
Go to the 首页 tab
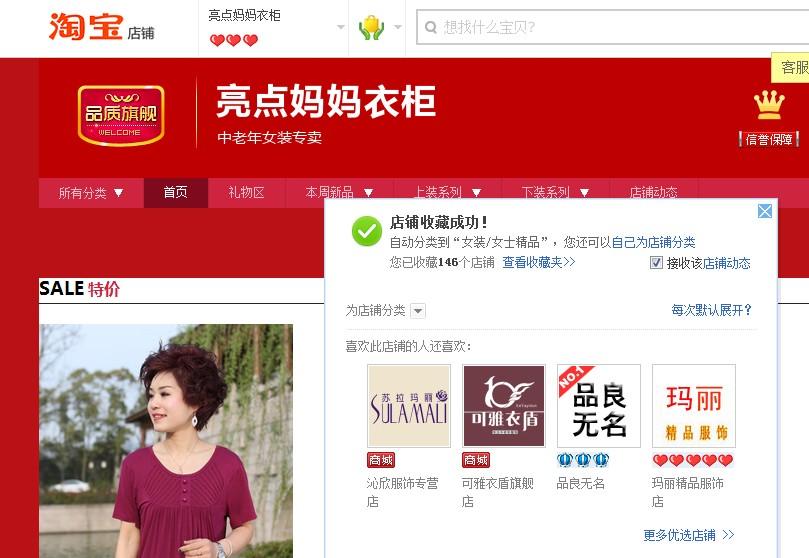pos(175,193)
